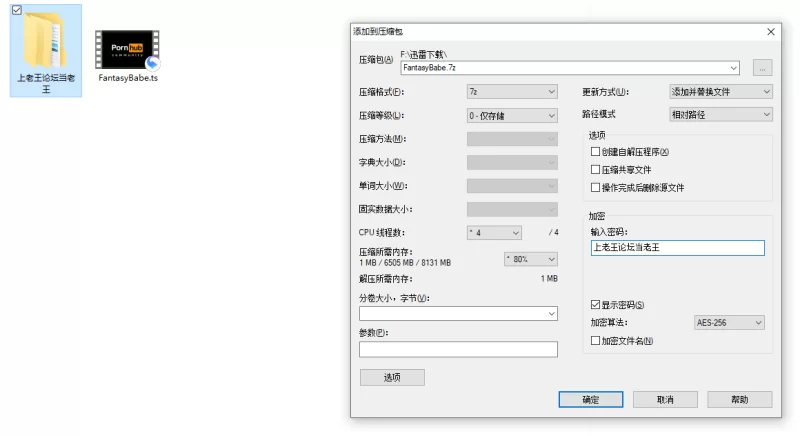The height and width of the screenshot is (436, 800).
Task: Click the 确定 button to confirm
Action: [x=590, y=399]
